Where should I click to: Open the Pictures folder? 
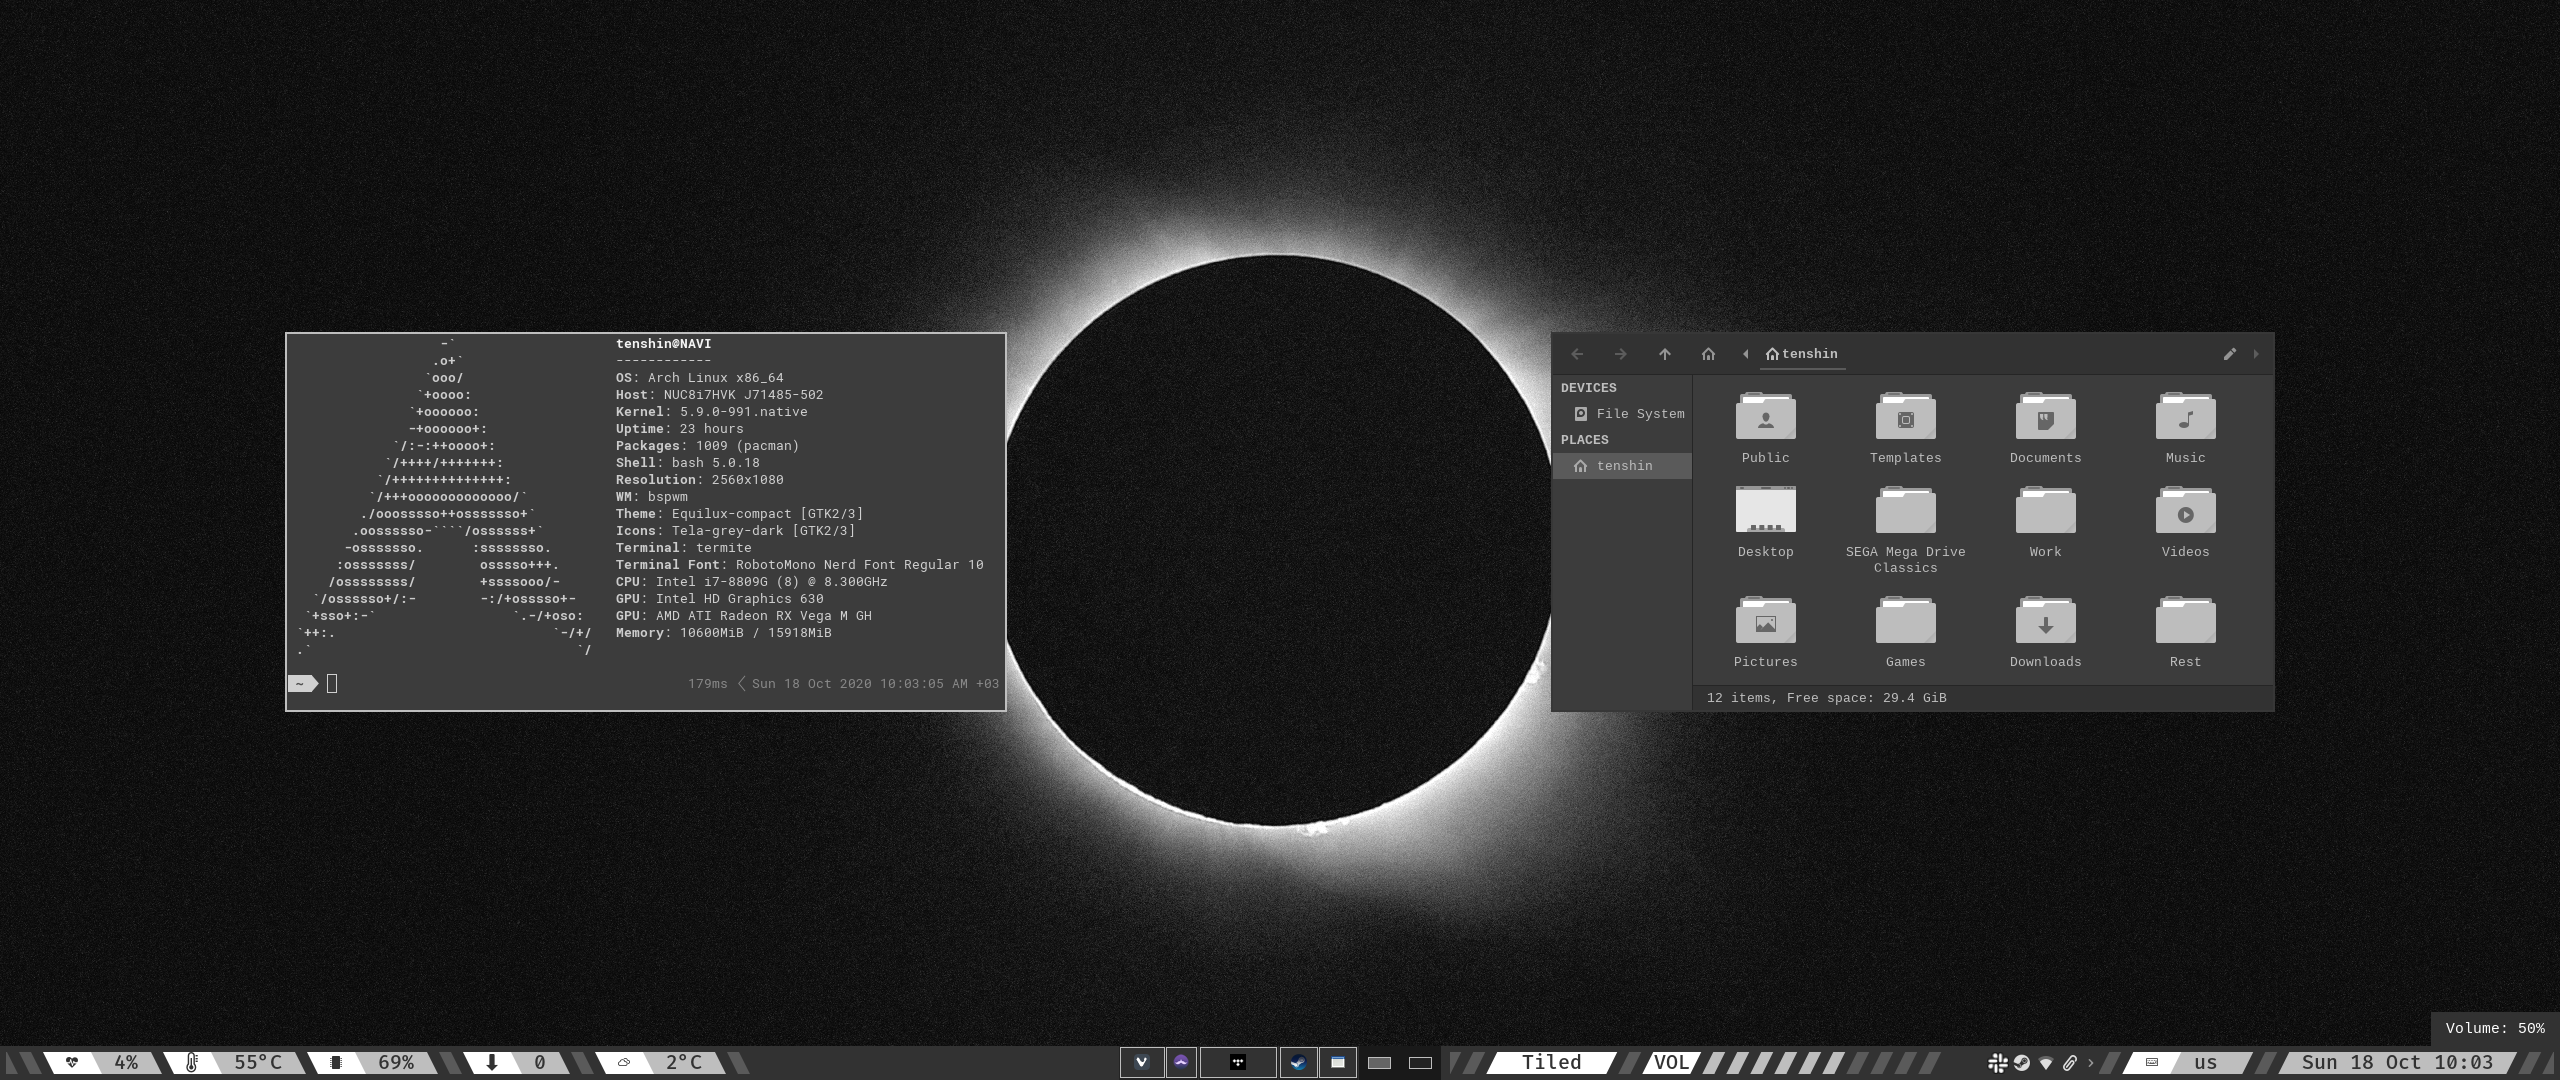(x=1765, y=632)
